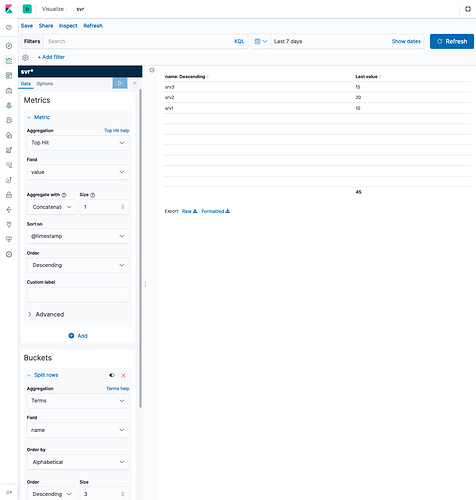Screen dimensions: 476x500
Task: Export the table as Formatted
Action: (x=216, y=211)
